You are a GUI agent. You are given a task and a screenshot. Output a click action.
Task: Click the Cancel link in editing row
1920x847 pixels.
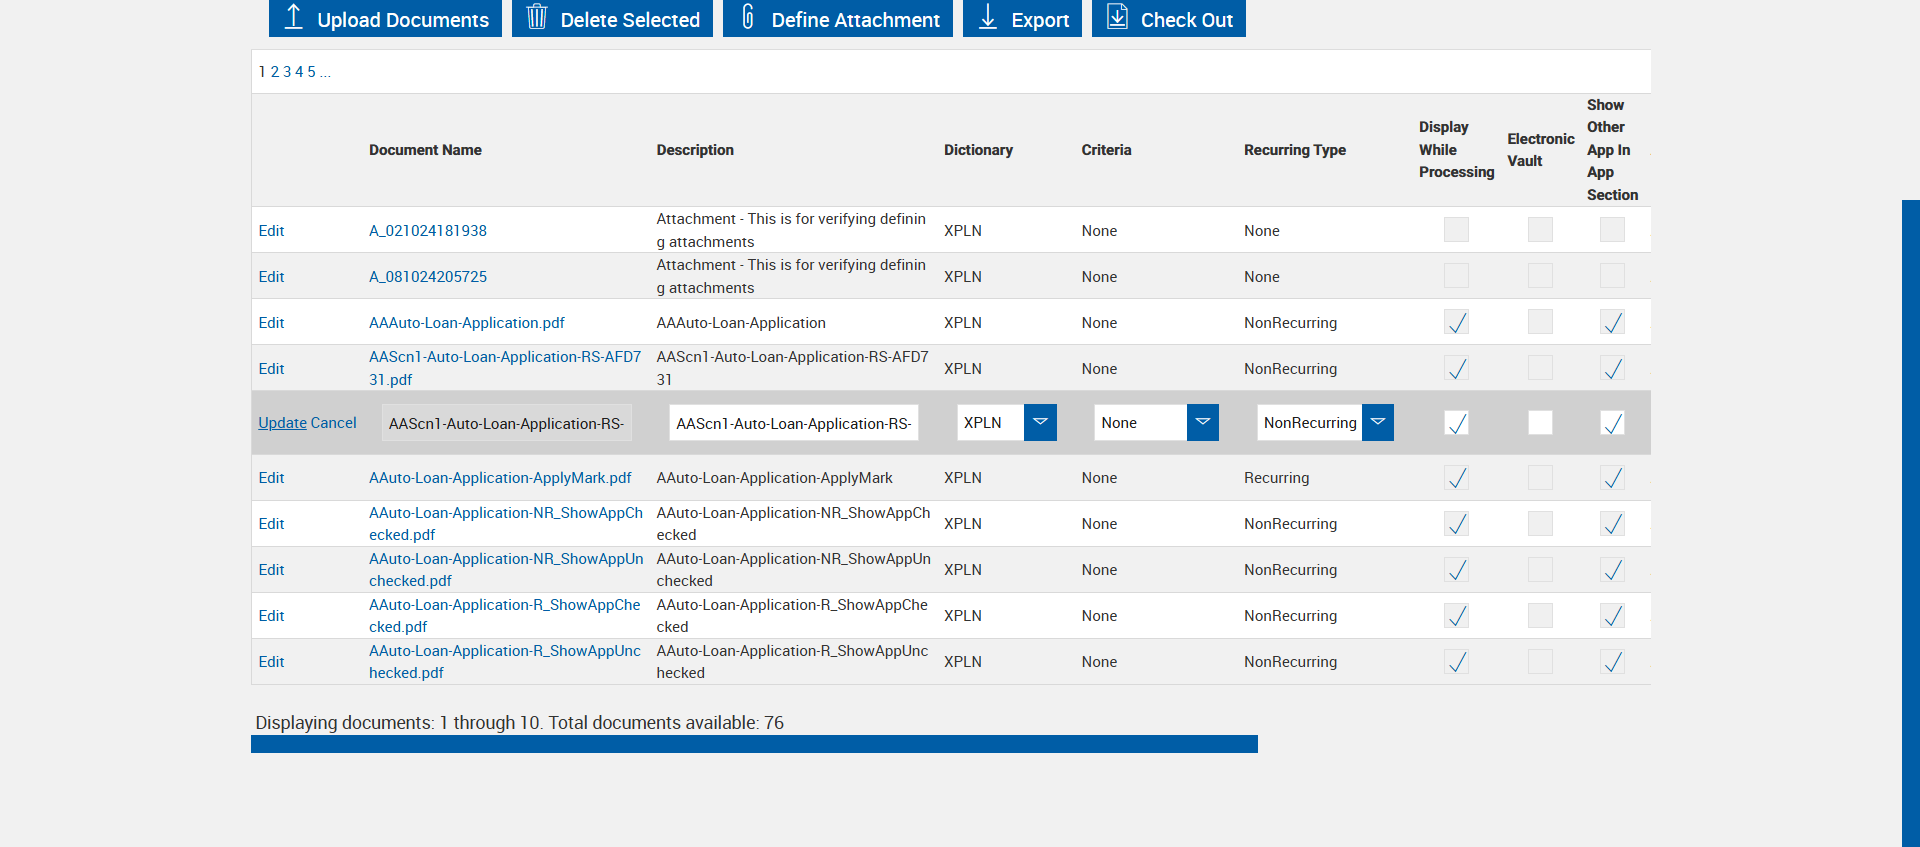(x=333, y=423)
